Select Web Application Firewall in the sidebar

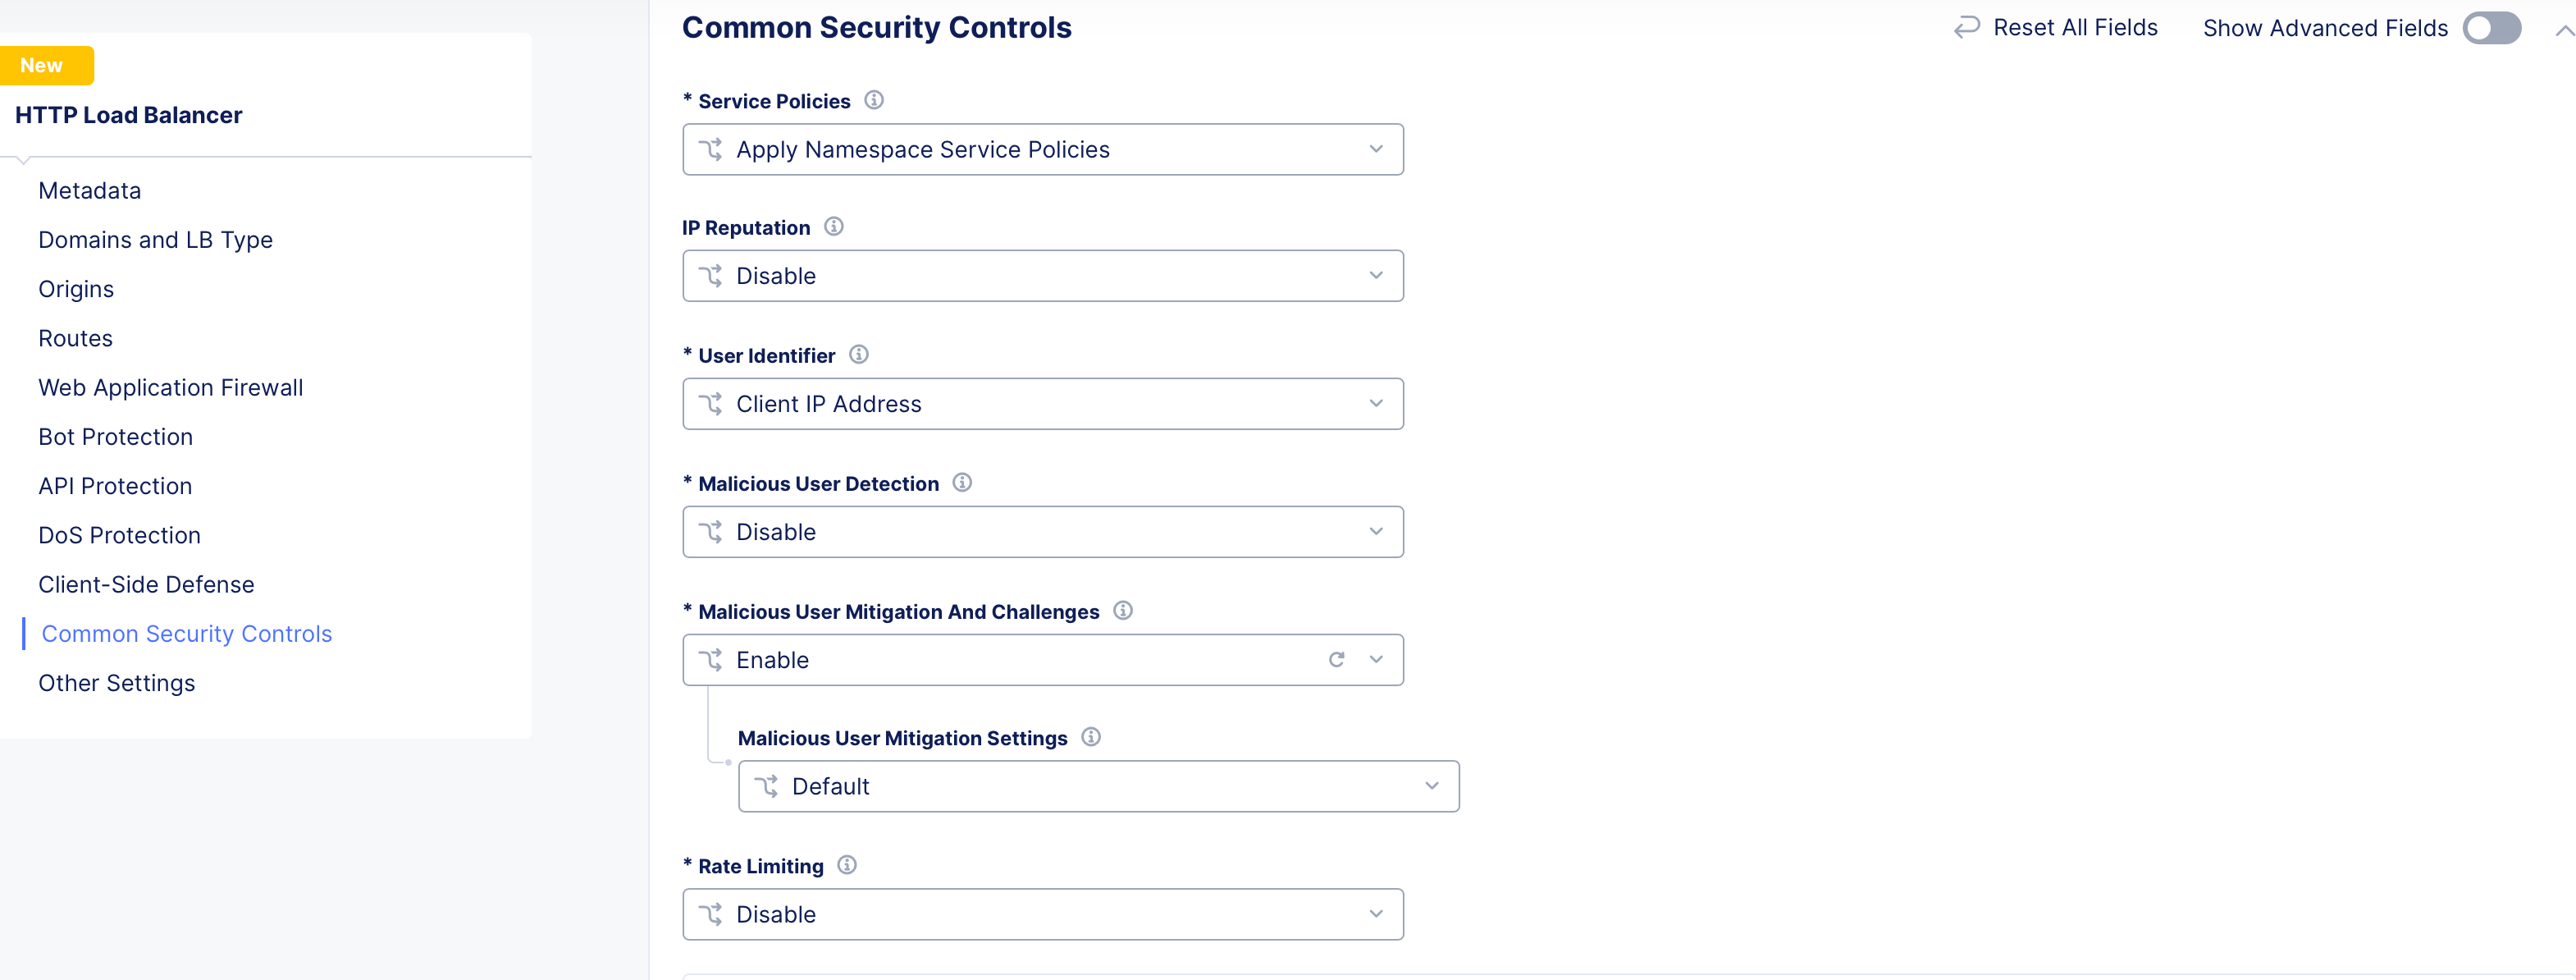coord(171,387)
